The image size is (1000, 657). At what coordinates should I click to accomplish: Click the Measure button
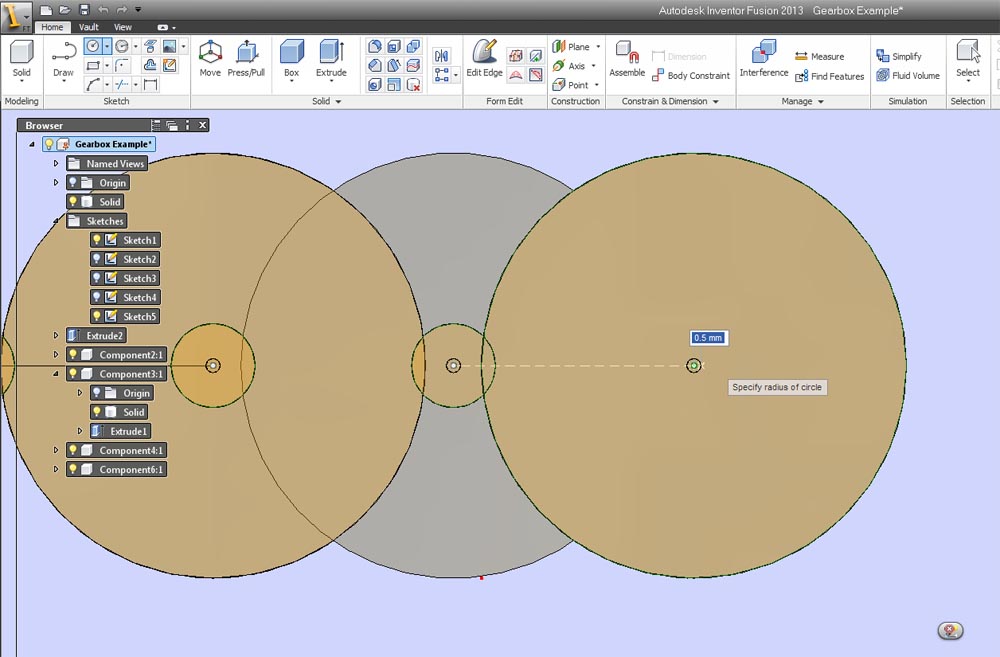(820, 57)
